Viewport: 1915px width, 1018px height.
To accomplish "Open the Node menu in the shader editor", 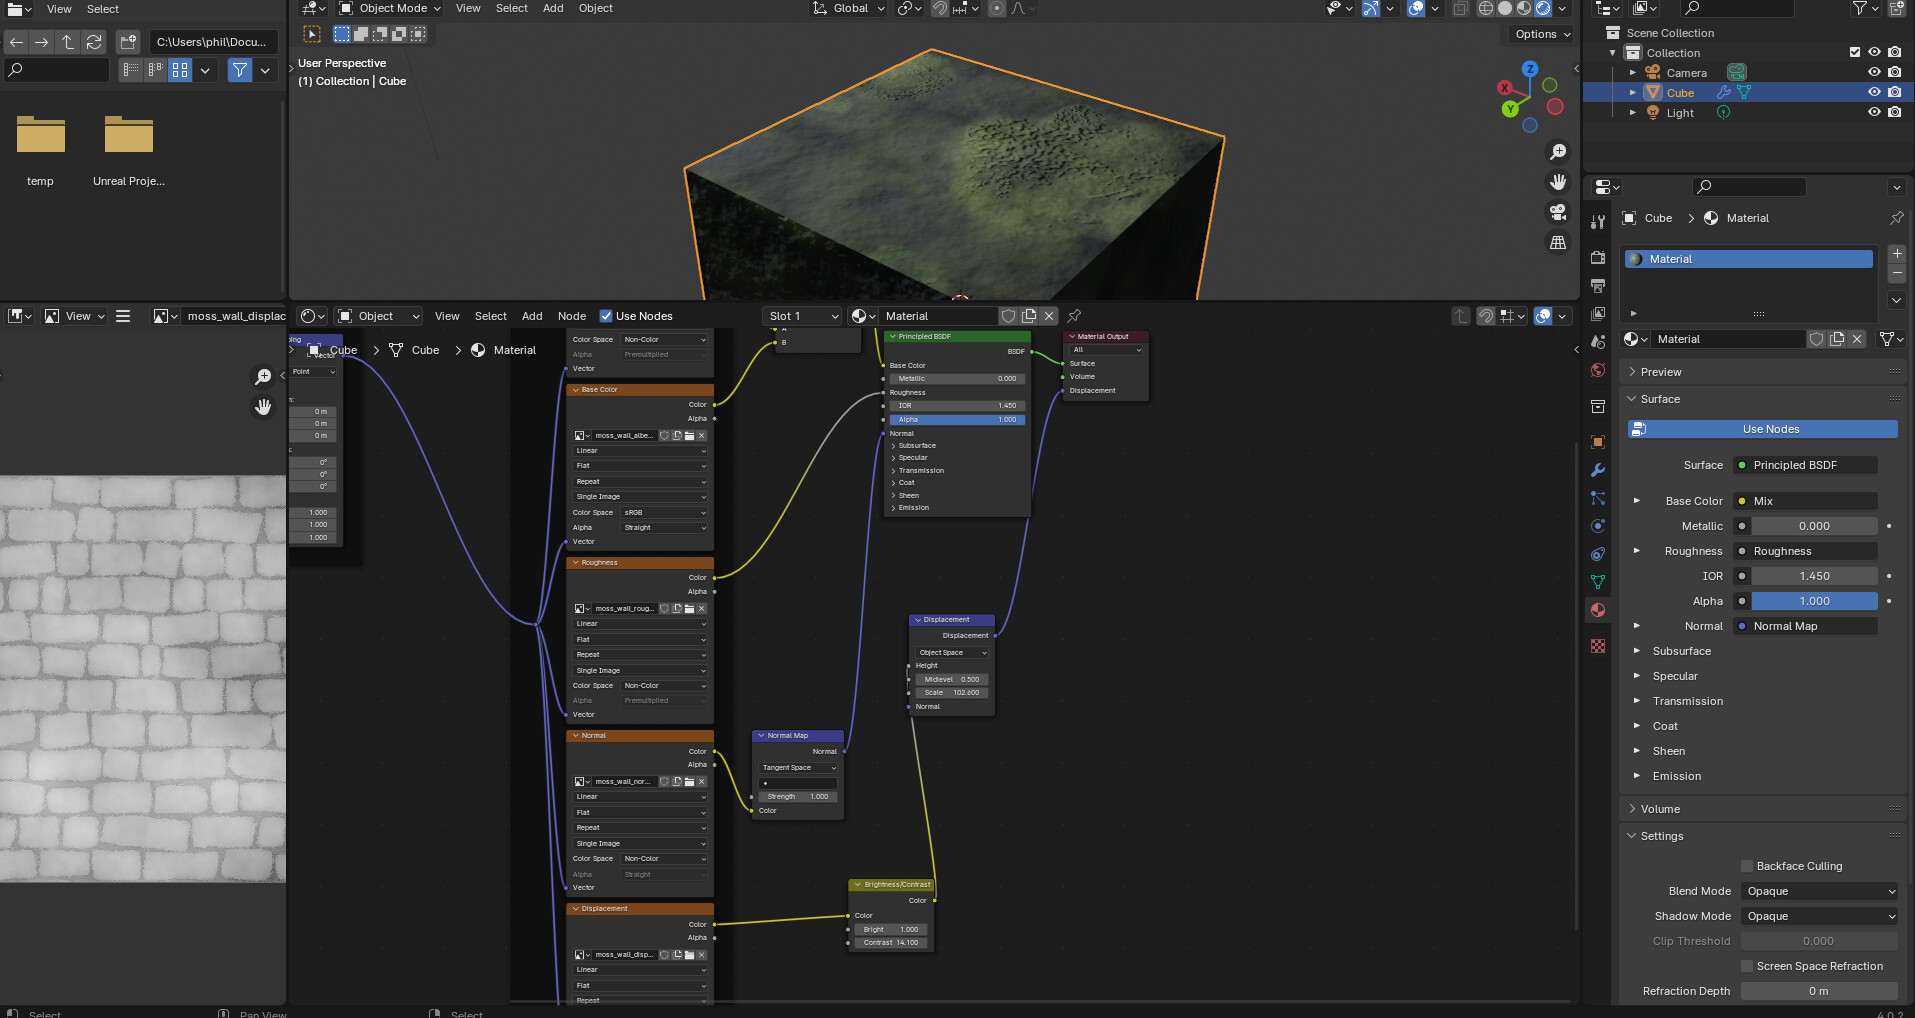I will (x=571, y=315).
